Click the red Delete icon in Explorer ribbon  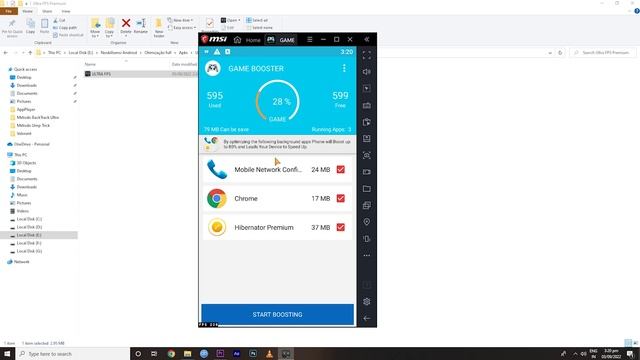(126, 23)
